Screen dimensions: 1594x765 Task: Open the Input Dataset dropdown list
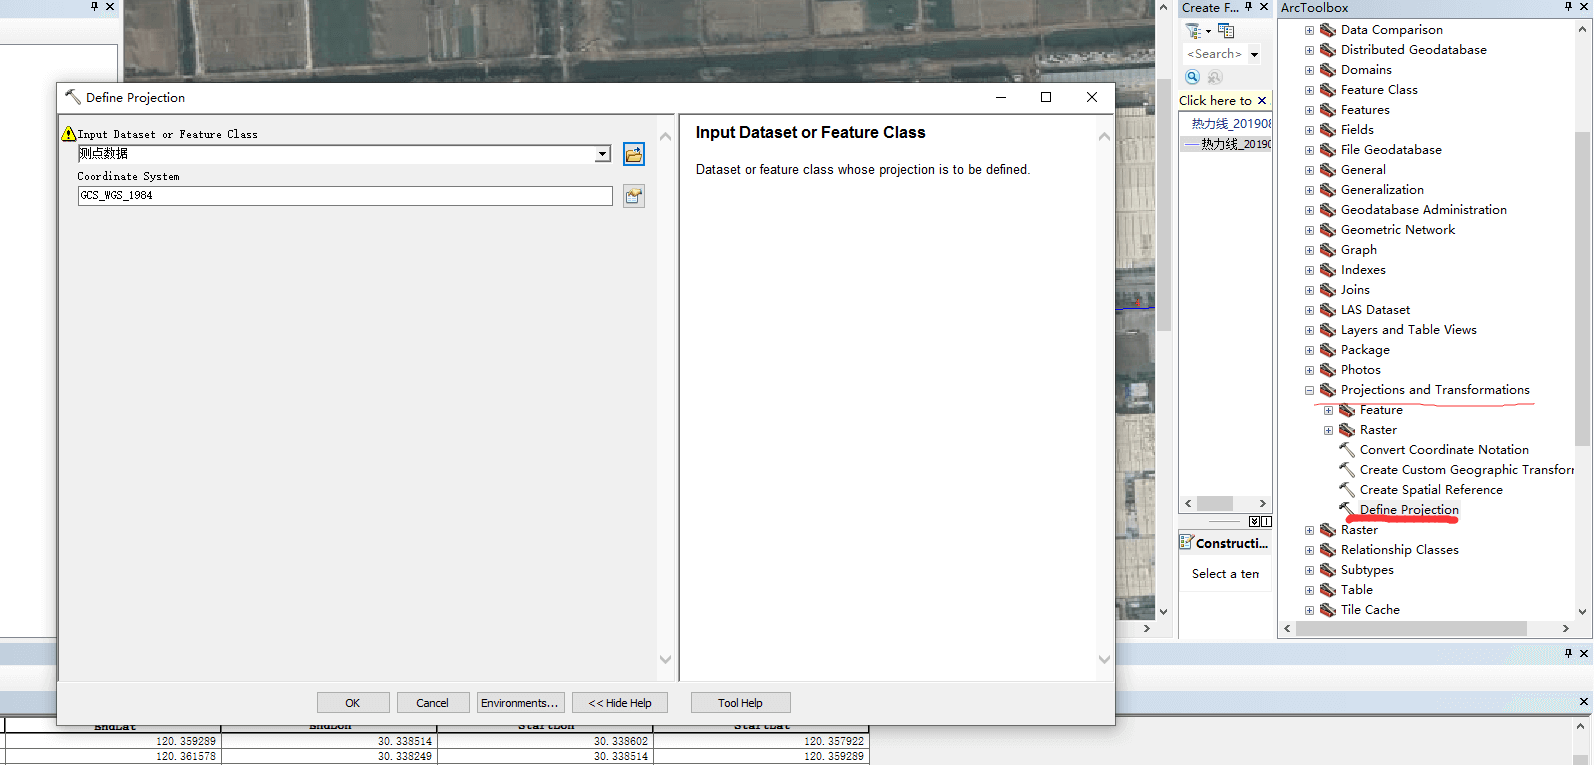click(x=602, y=154)
